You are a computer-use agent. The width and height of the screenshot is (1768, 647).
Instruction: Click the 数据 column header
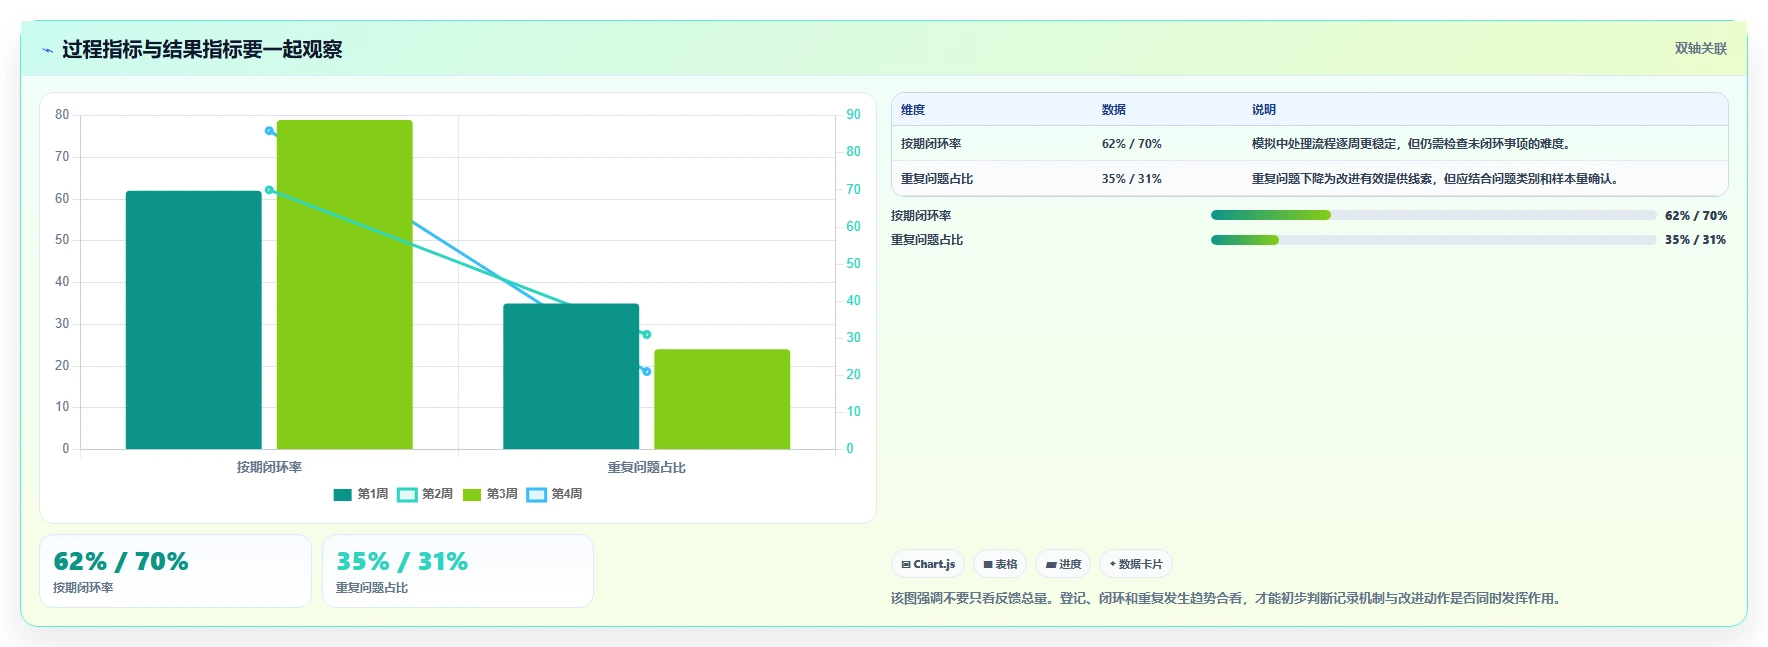tap(1114, 110)
